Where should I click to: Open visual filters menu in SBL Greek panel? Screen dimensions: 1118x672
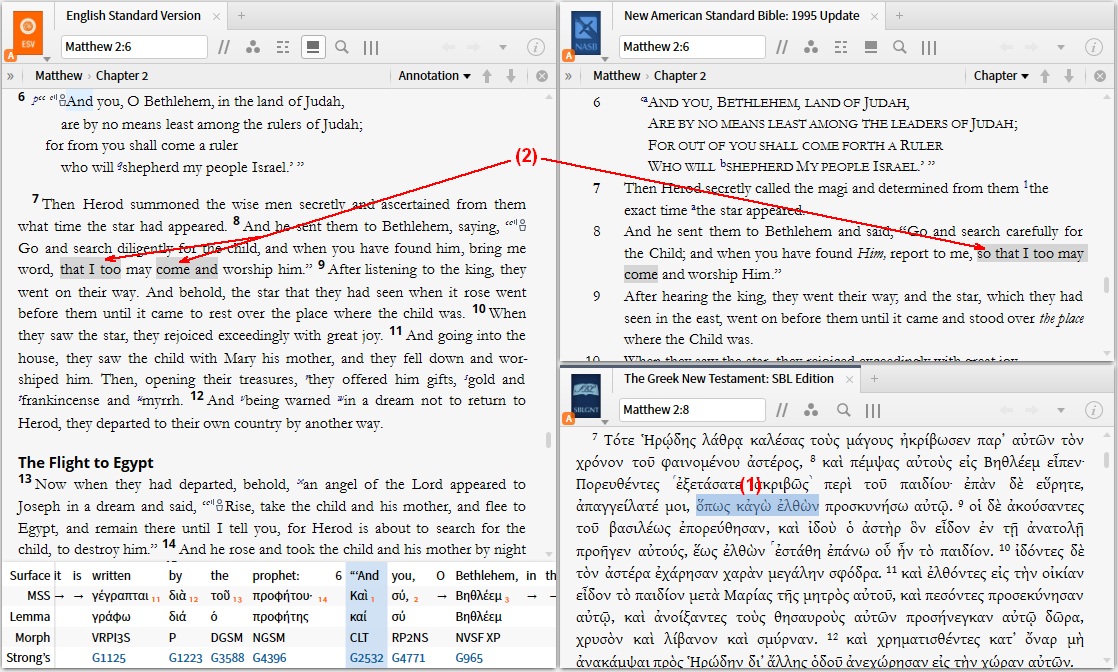point(811,410)
